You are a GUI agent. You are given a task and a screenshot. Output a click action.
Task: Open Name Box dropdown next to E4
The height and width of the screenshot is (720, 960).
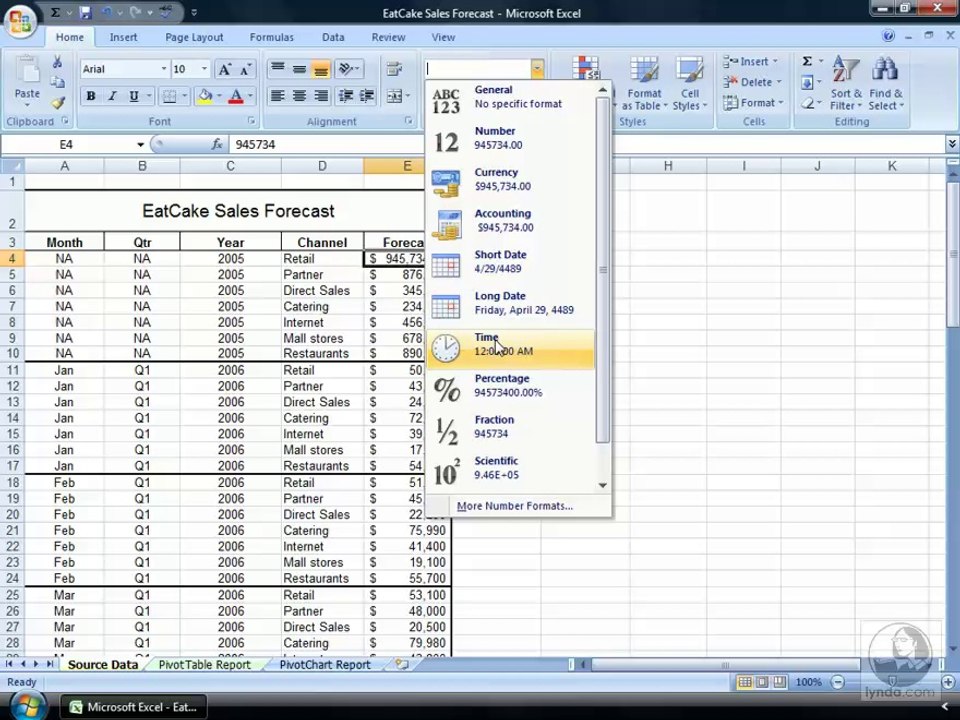point(140,144)
